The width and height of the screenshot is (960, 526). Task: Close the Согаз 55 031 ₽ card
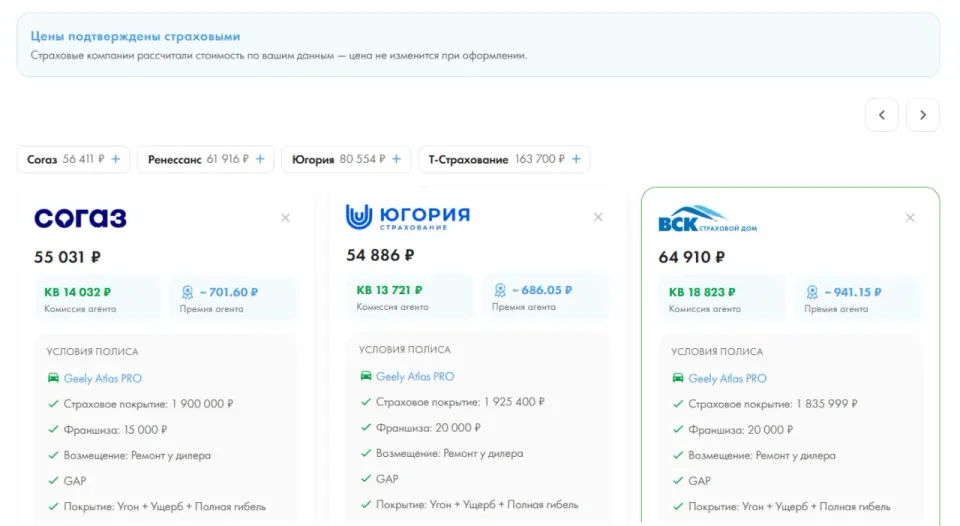coord(285,218)
